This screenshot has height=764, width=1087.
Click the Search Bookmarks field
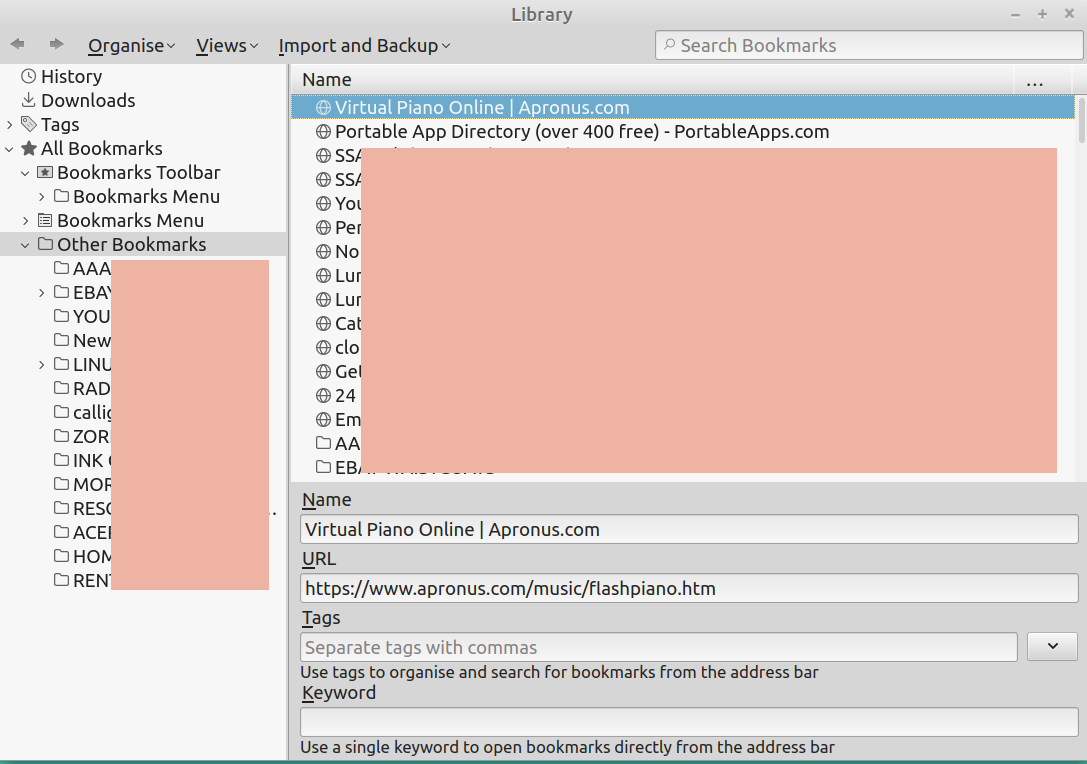[x=868, y=45]
